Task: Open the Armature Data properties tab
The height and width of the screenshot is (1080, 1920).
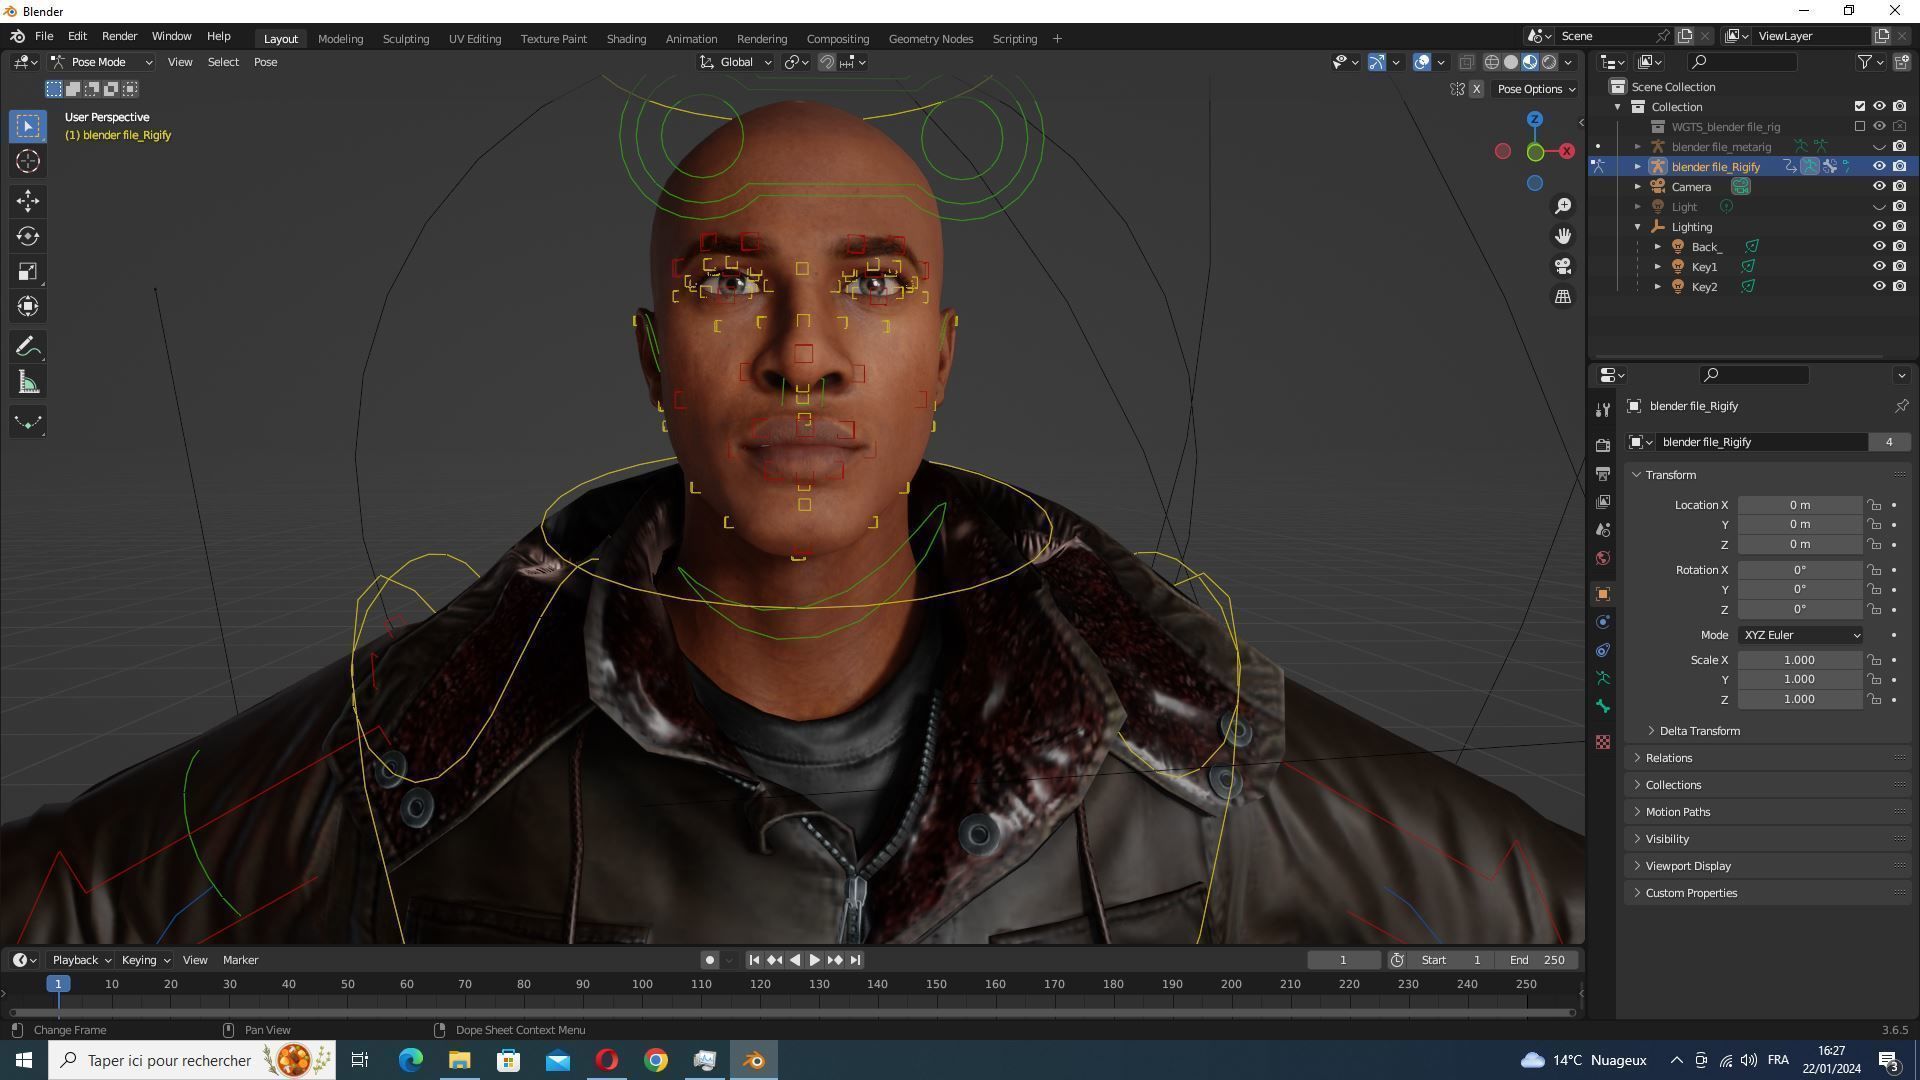Action: [1603, 678]
